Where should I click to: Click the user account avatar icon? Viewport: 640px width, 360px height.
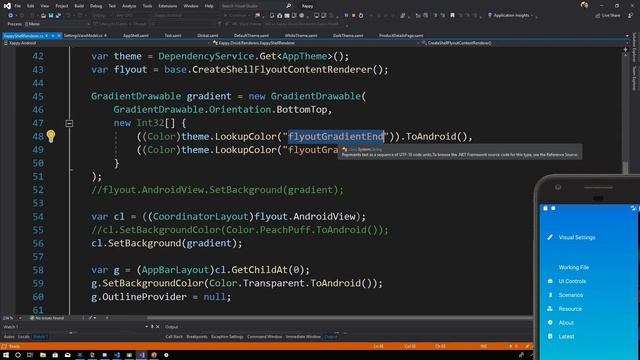(x=584, y=5)
